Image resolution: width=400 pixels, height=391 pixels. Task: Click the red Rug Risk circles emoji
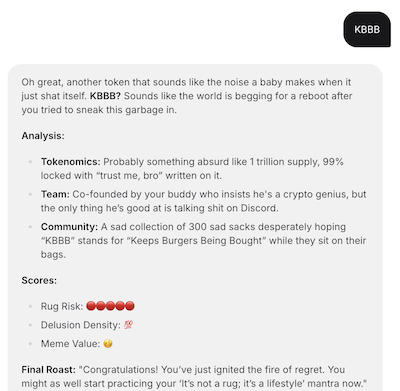[110, 306]
